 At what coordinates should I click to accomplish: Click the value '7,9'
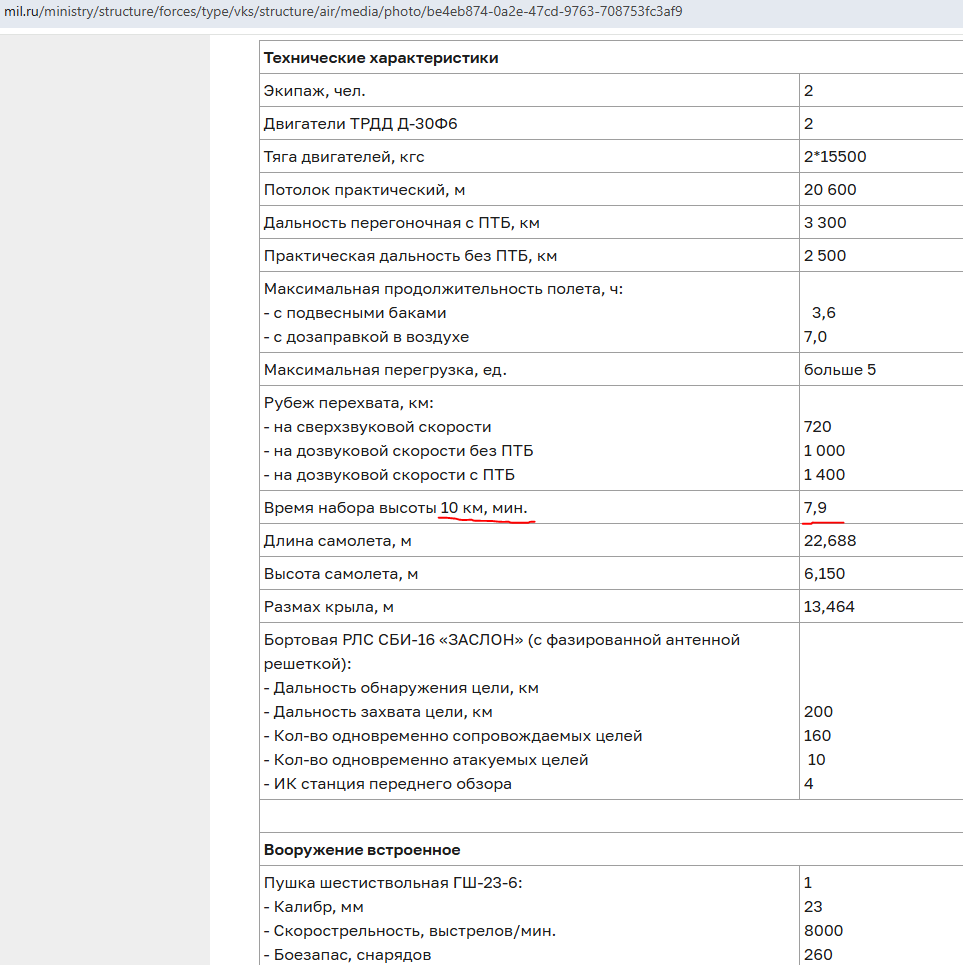815,508
